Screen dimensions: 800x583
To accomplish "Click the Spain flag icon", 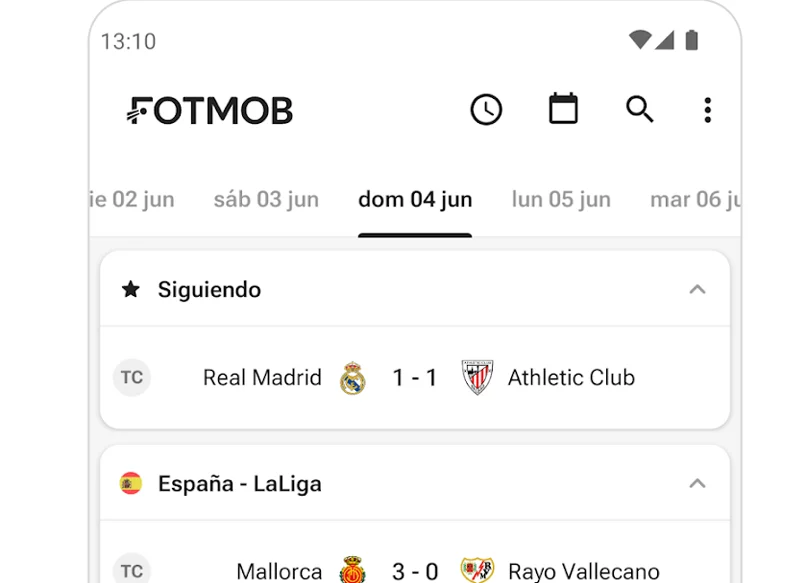I will tap(131, 483).
